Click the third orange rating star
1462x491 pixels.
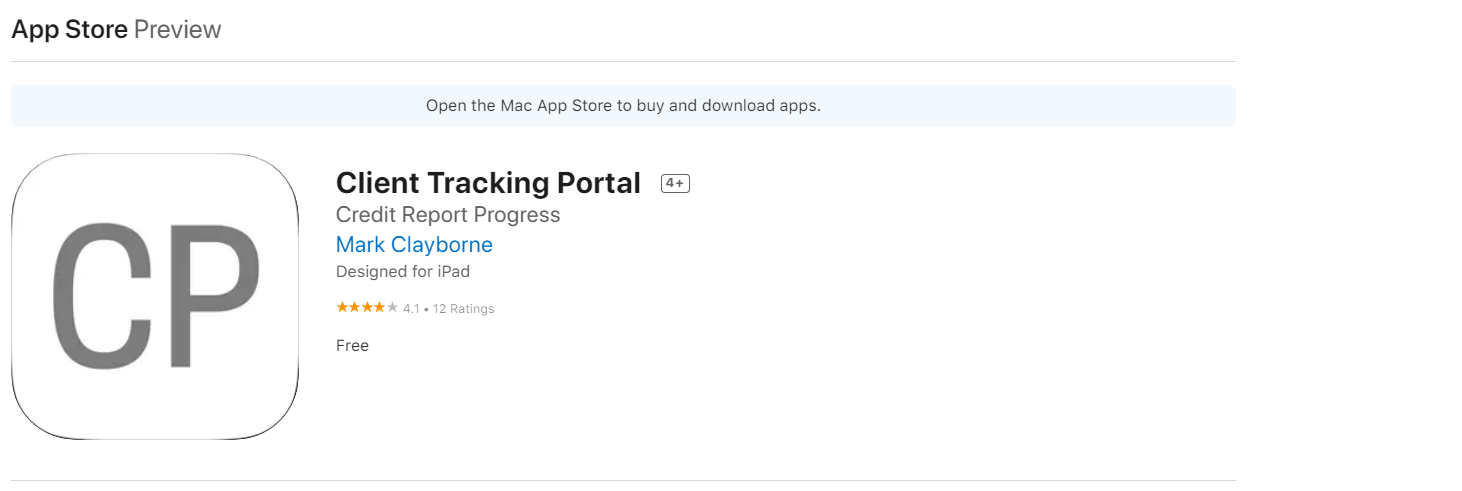[367, 308]
